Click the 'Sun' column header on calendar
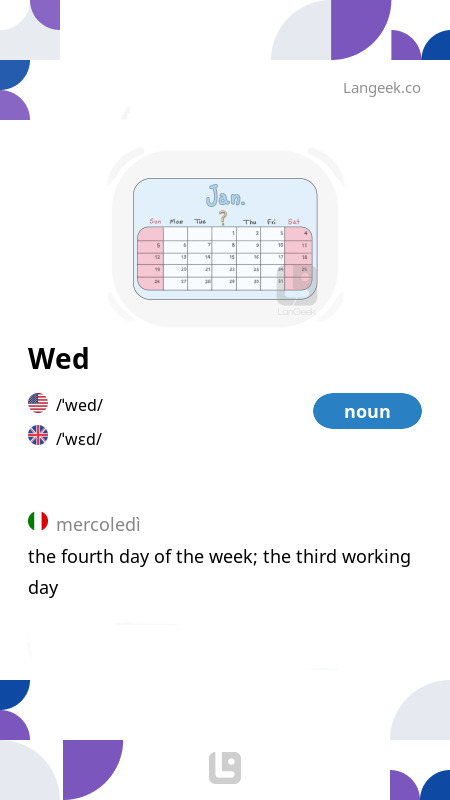The width and height of the screenshot is (450, 800). 156,221
